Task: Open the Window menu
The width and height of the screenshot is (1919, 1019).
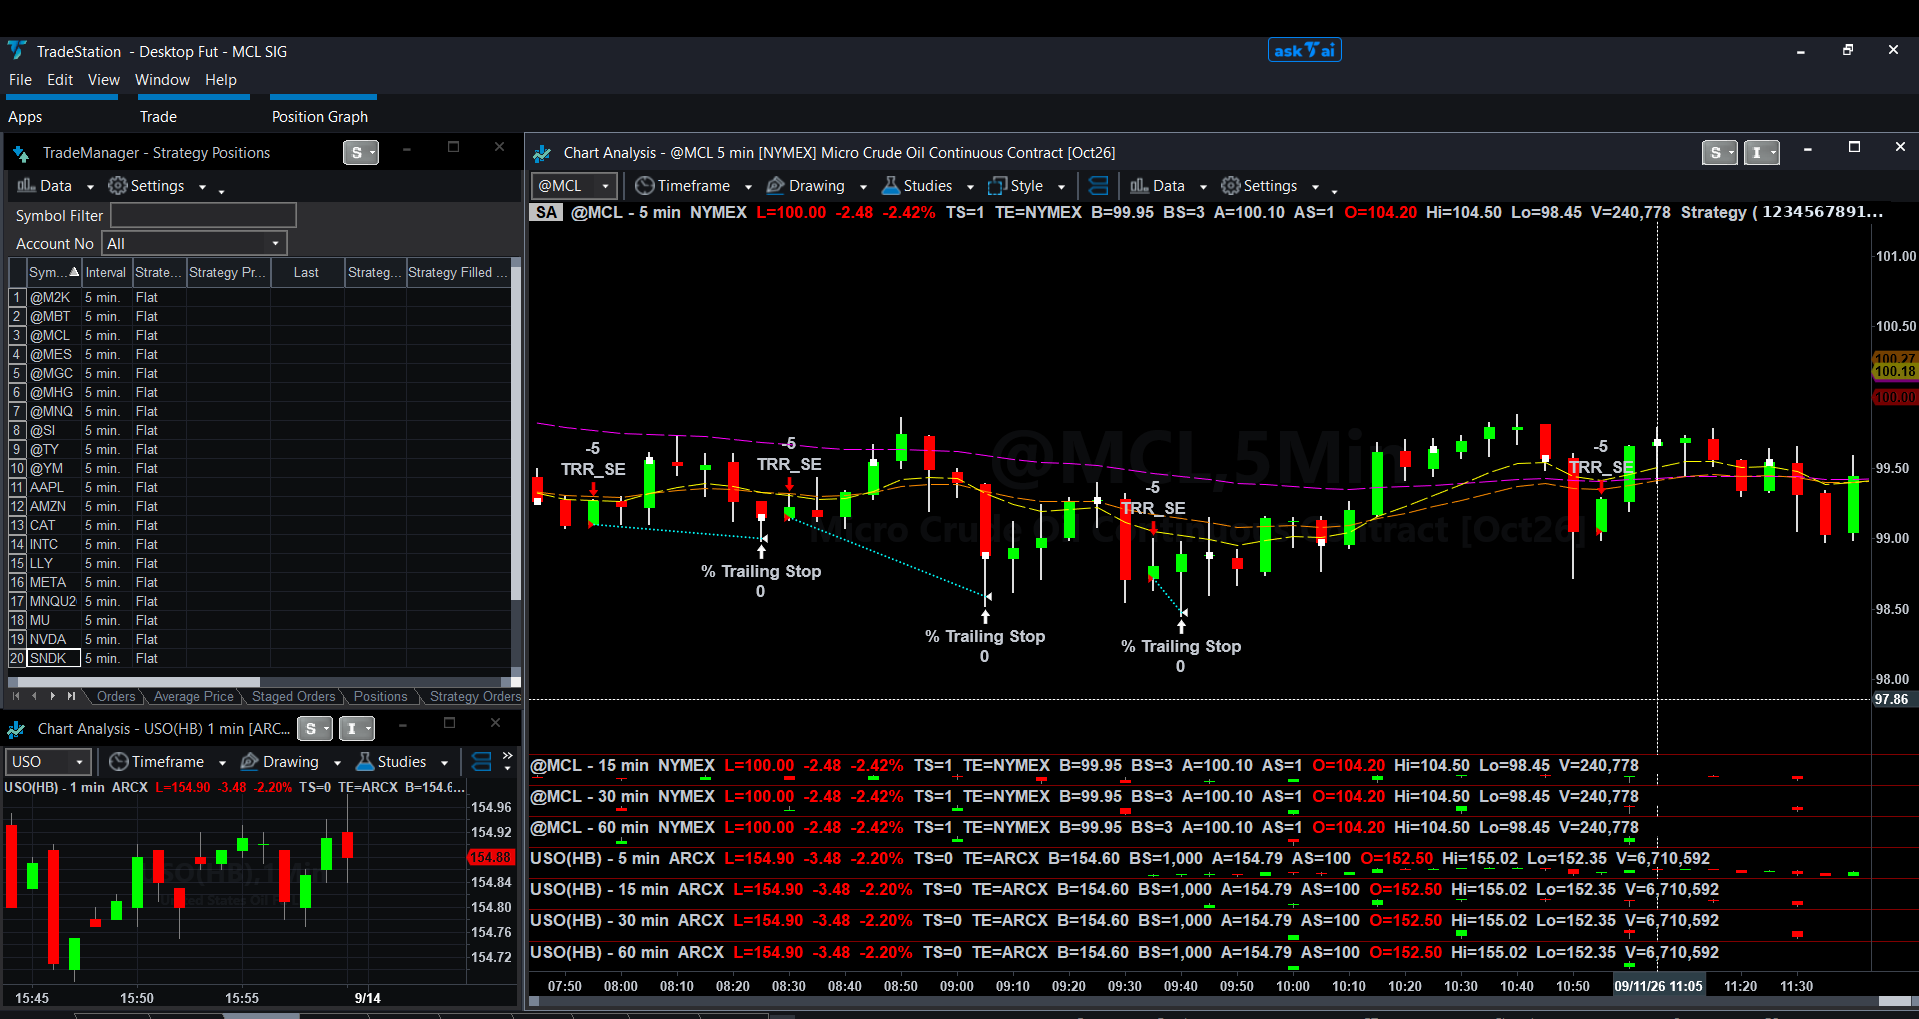Action: click(162, 80)
